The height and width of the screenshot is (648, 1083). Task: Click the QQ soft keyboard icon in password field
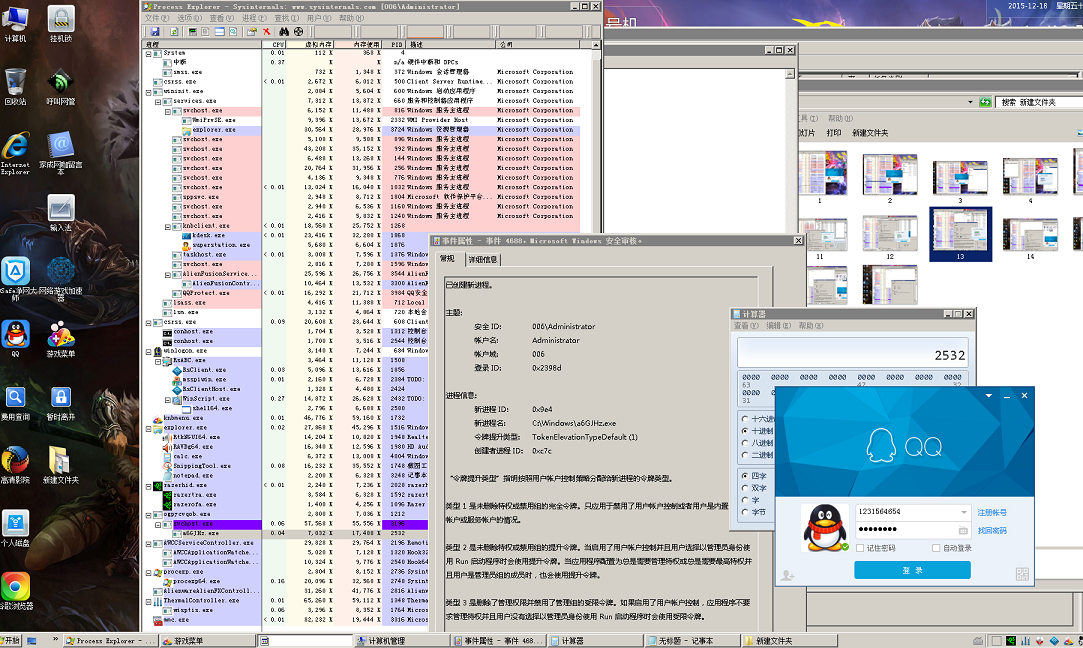[x=963, y=530]
